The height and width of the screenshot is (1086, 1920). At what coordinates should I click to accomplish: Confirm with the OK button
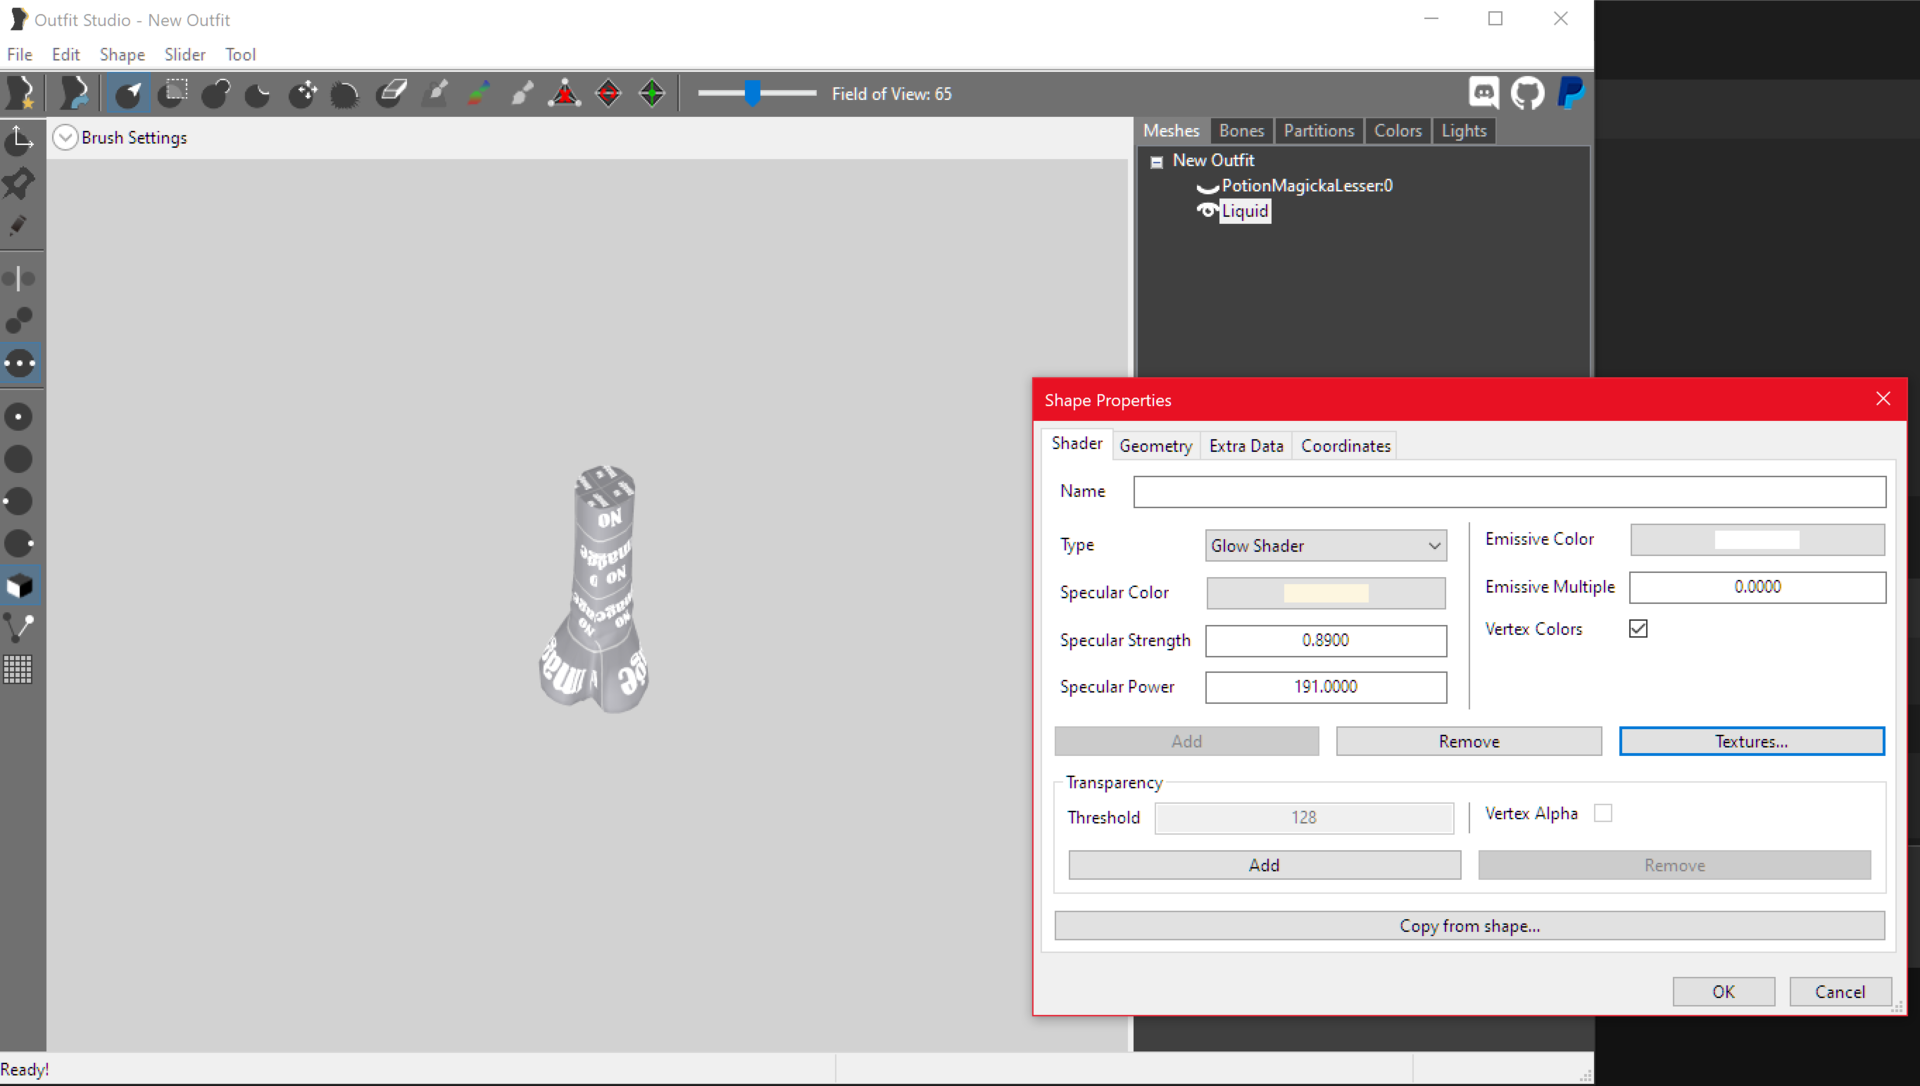[x=1724, y=992]
